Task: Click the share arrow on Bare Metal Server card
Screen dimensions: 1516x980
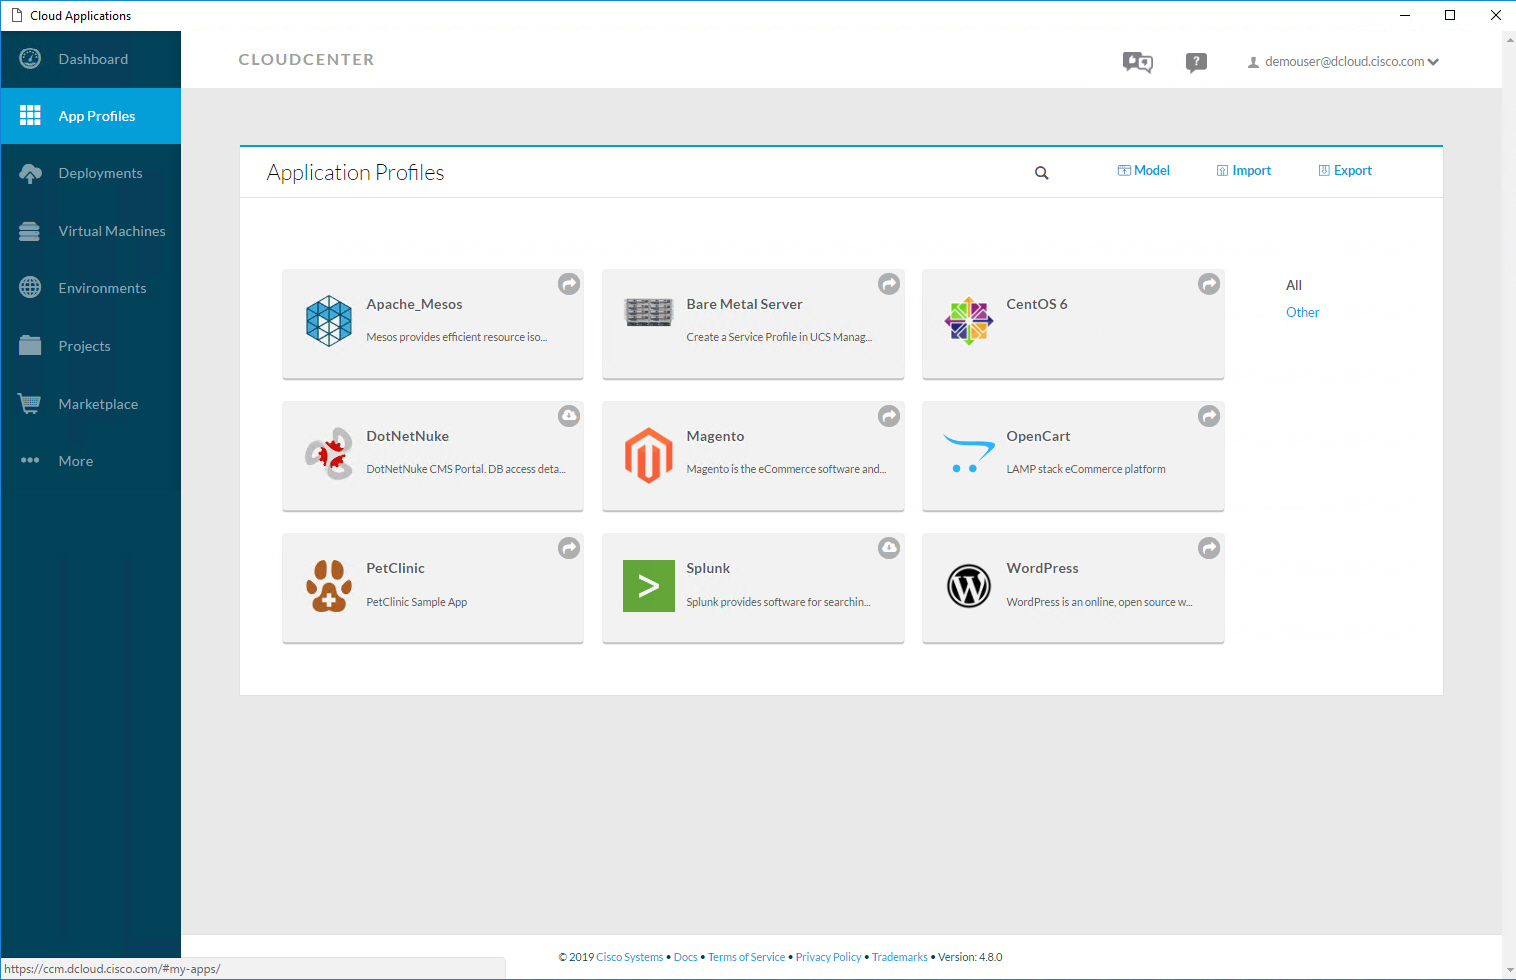Action: [x=889, y=284]
